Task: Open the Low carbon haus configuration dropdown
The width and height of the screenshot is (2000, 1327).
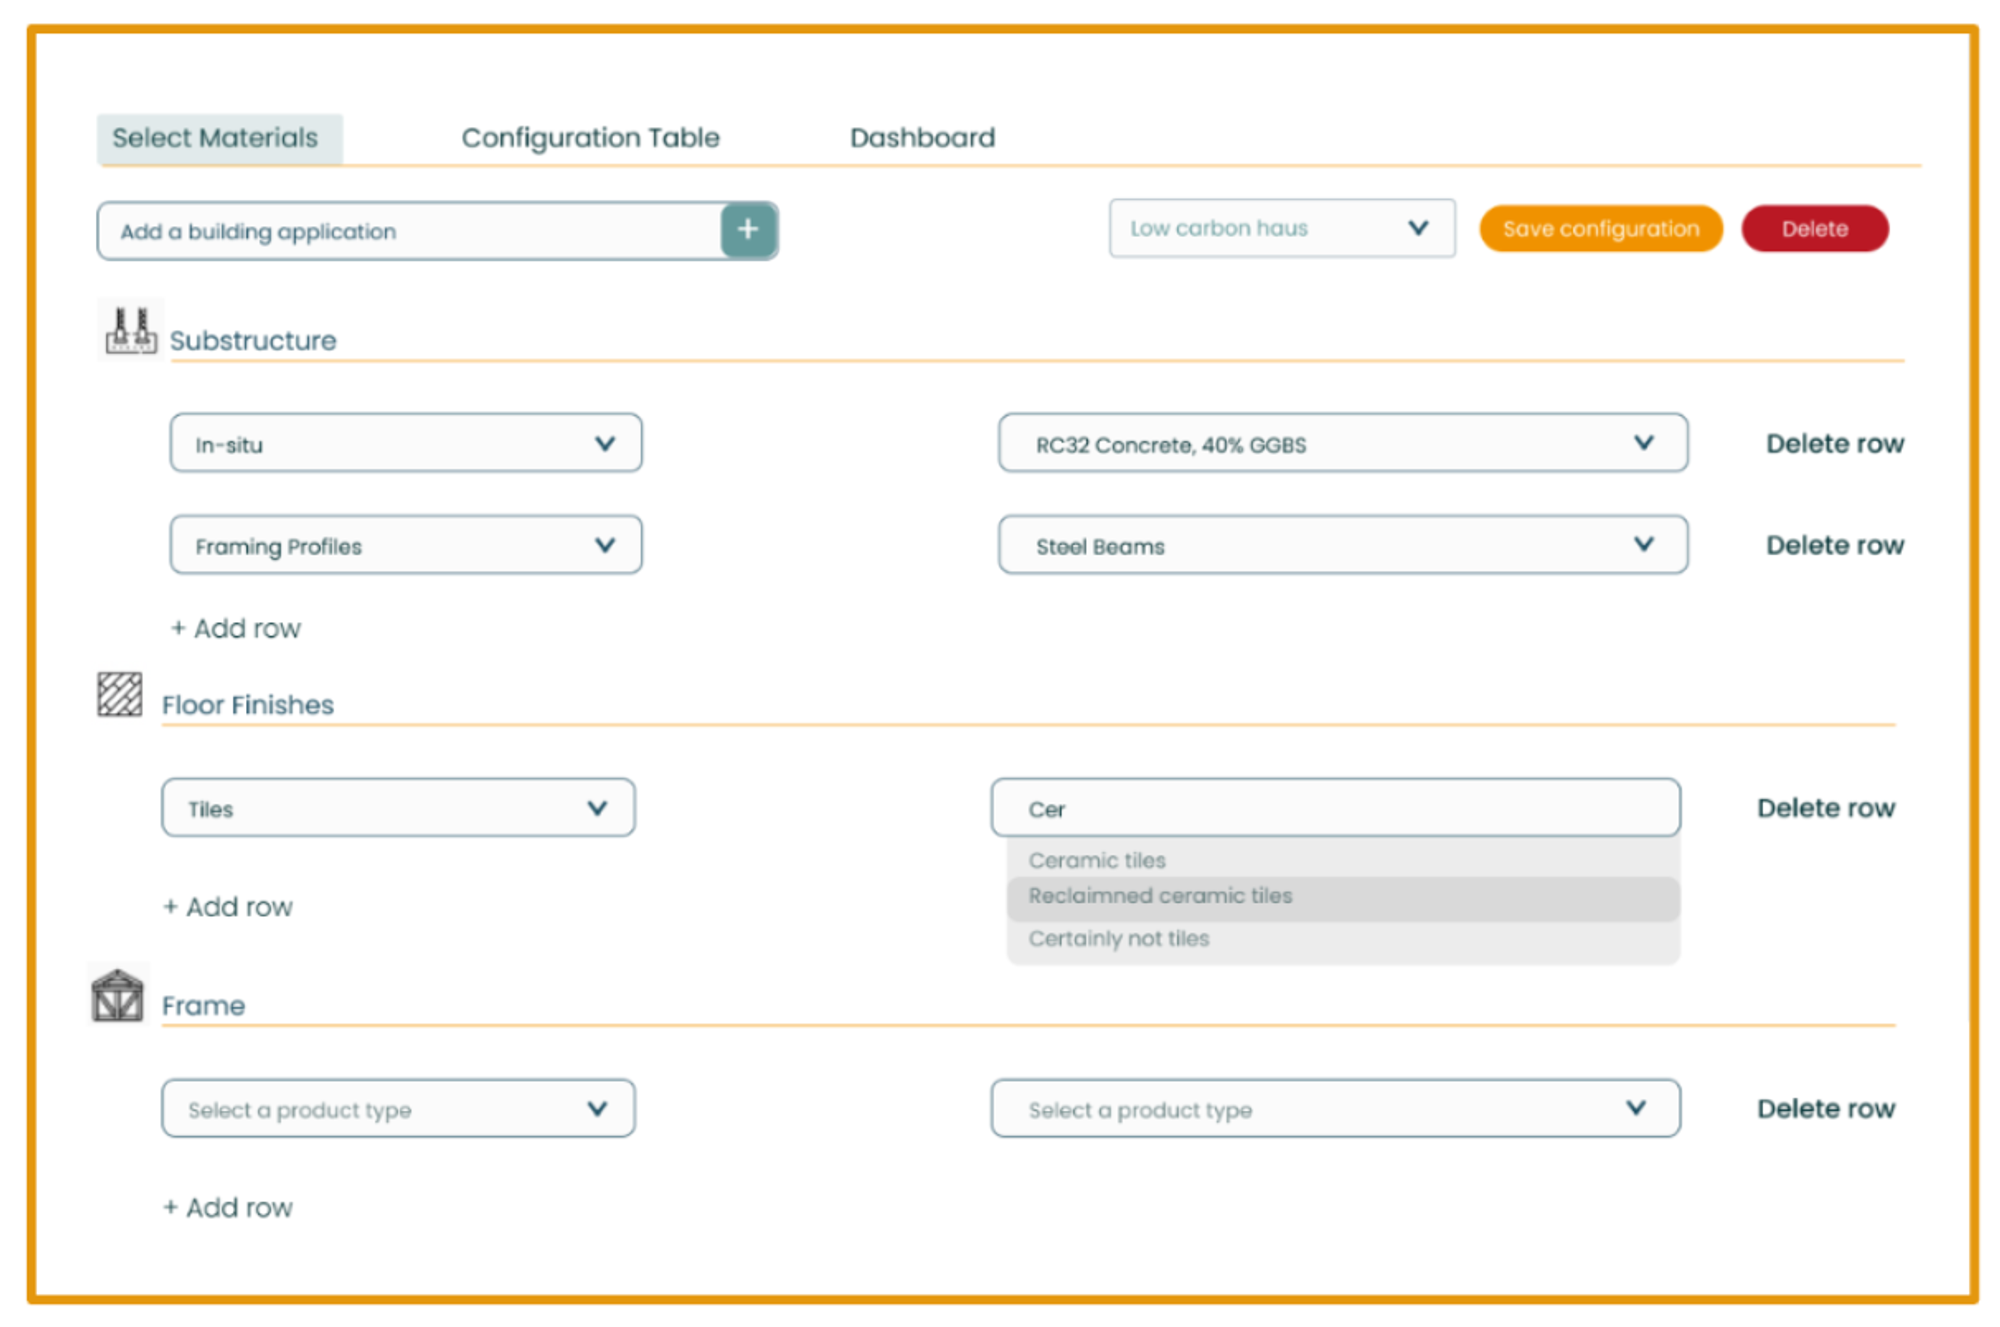Action: point(1281,229)
